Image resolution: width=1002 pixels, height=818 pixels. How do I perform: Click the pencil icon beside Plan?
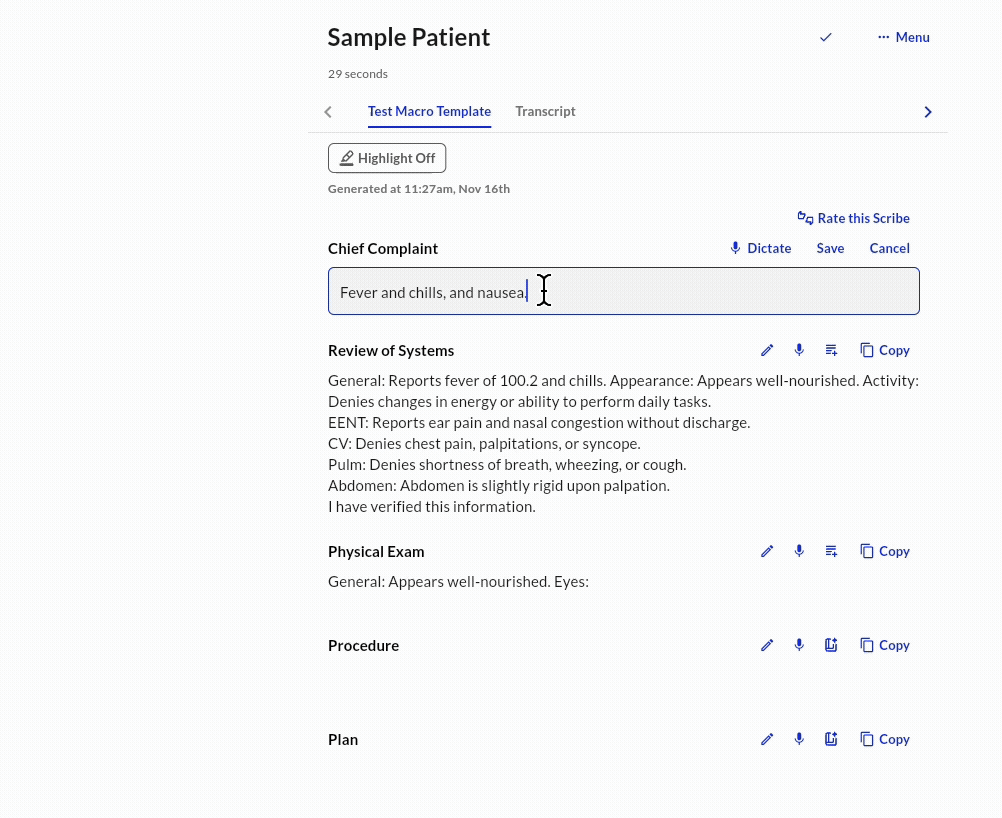(767, 739)
